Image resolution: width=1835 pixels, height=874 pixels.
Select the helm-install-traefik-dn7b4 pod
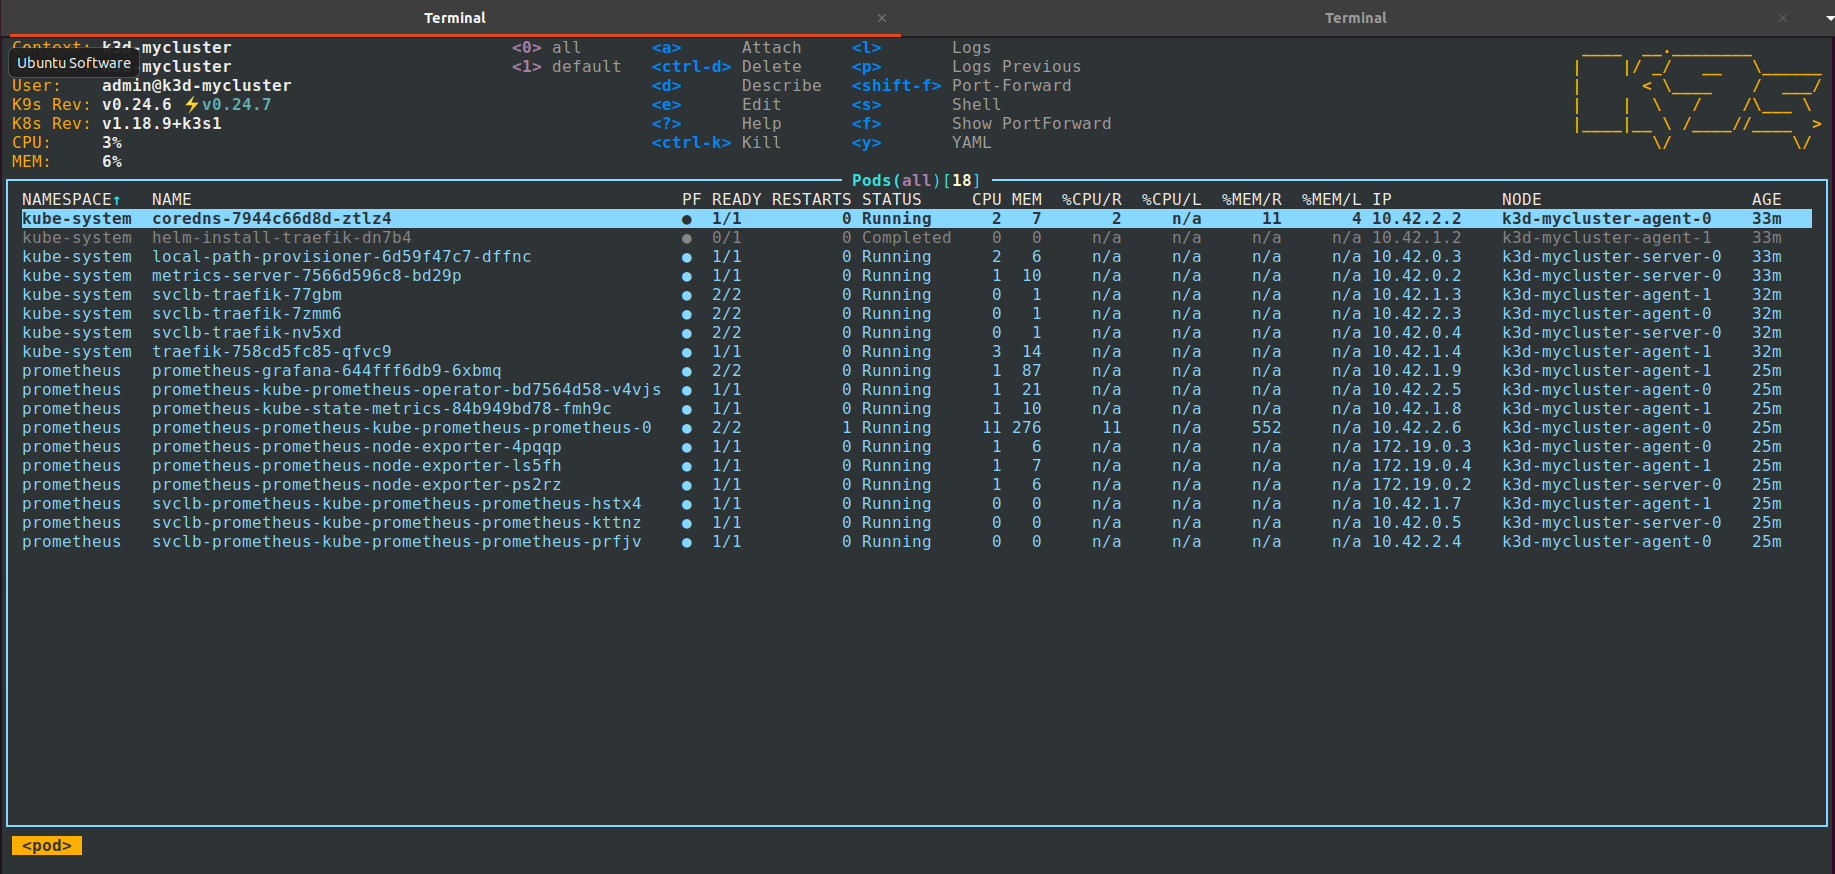917,237
